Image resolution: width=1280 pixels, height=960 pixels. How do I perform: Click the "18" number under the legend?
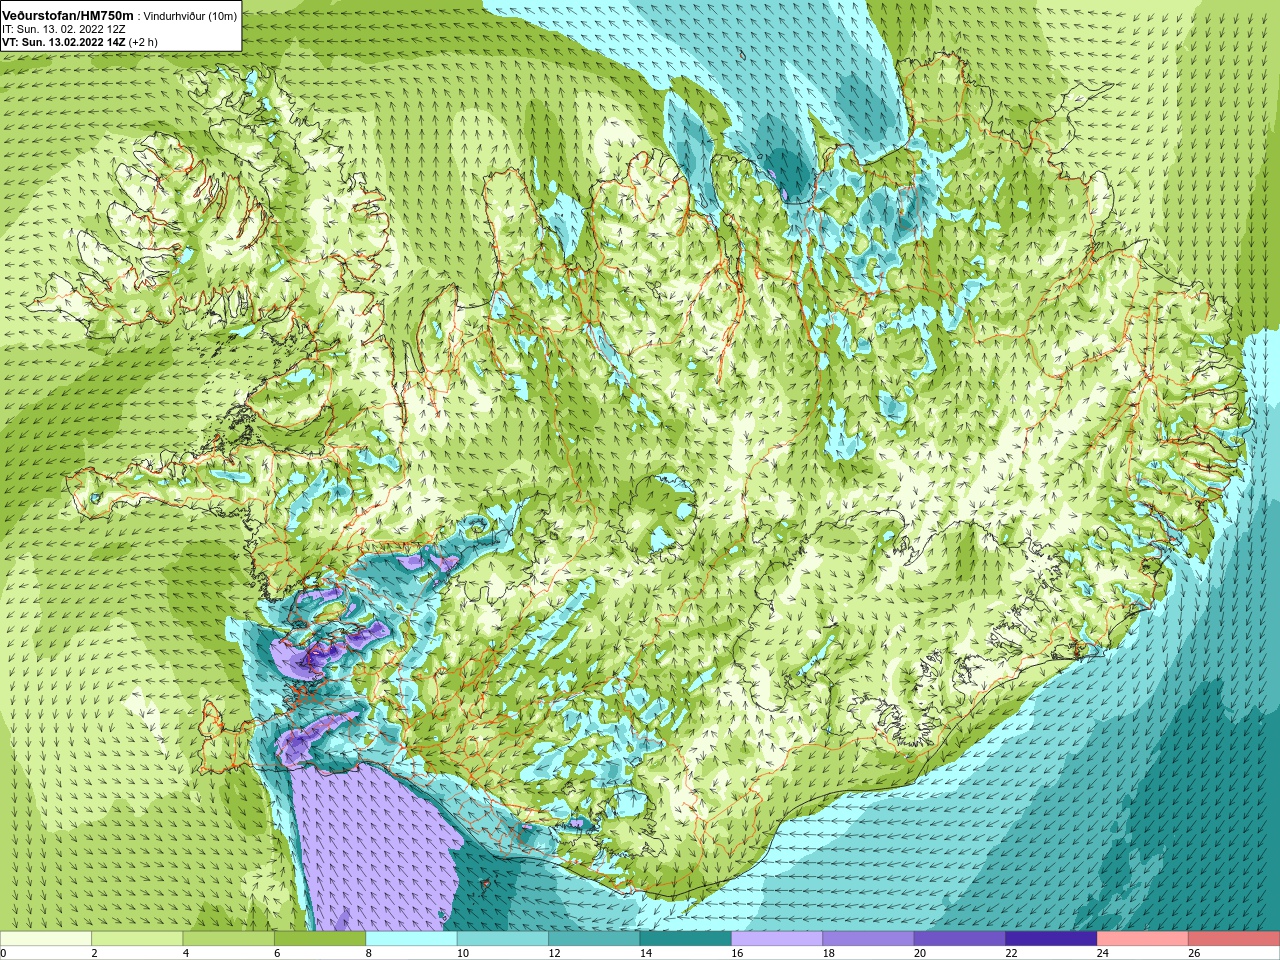coord(828,953)
